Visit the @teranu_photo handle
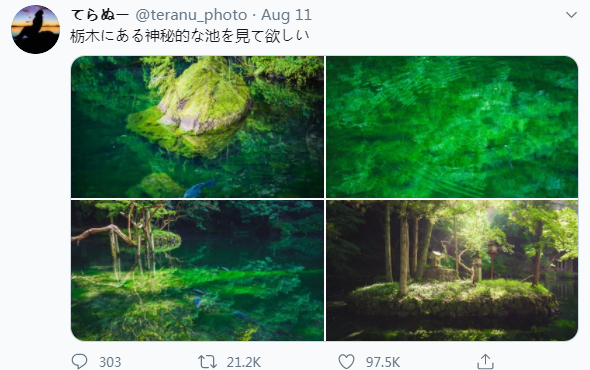This screenshot has width=590, height=370. [x=191, y=15]
